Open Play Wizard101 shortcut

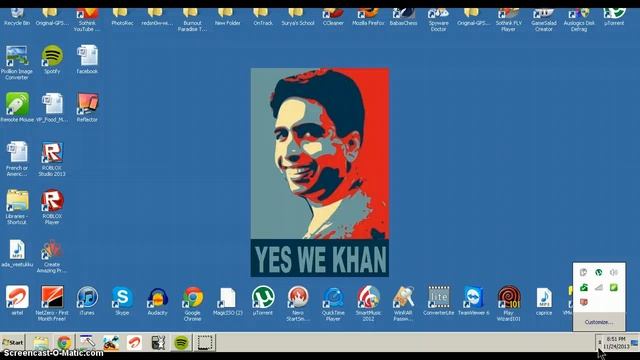click(509, 304)
